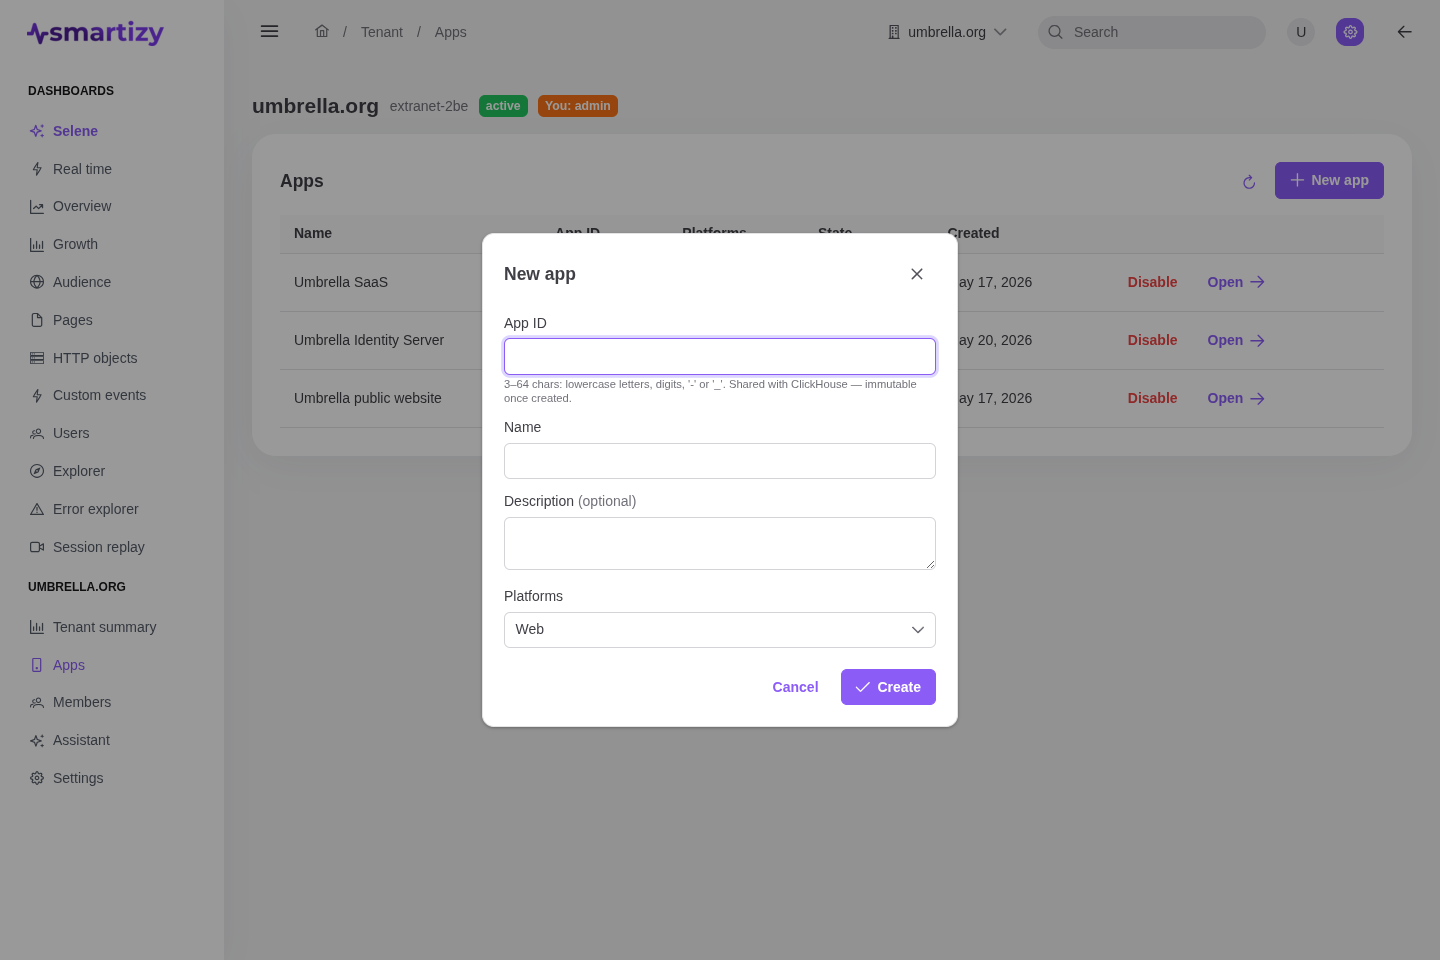Click Apps in the breadcrumb
The image size is (1440, 960).
pyautogui.click(x=450, y=32)
